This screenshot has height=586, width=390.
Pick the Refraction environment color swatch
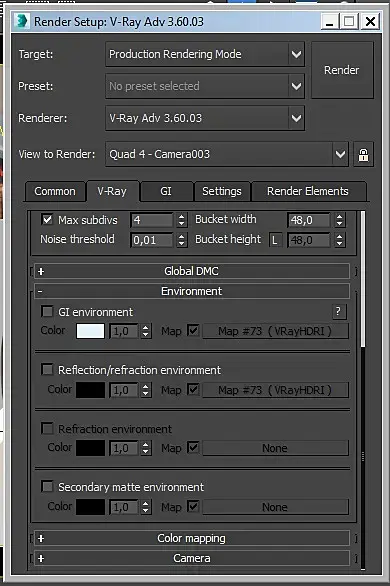click(x=90, y=448)
